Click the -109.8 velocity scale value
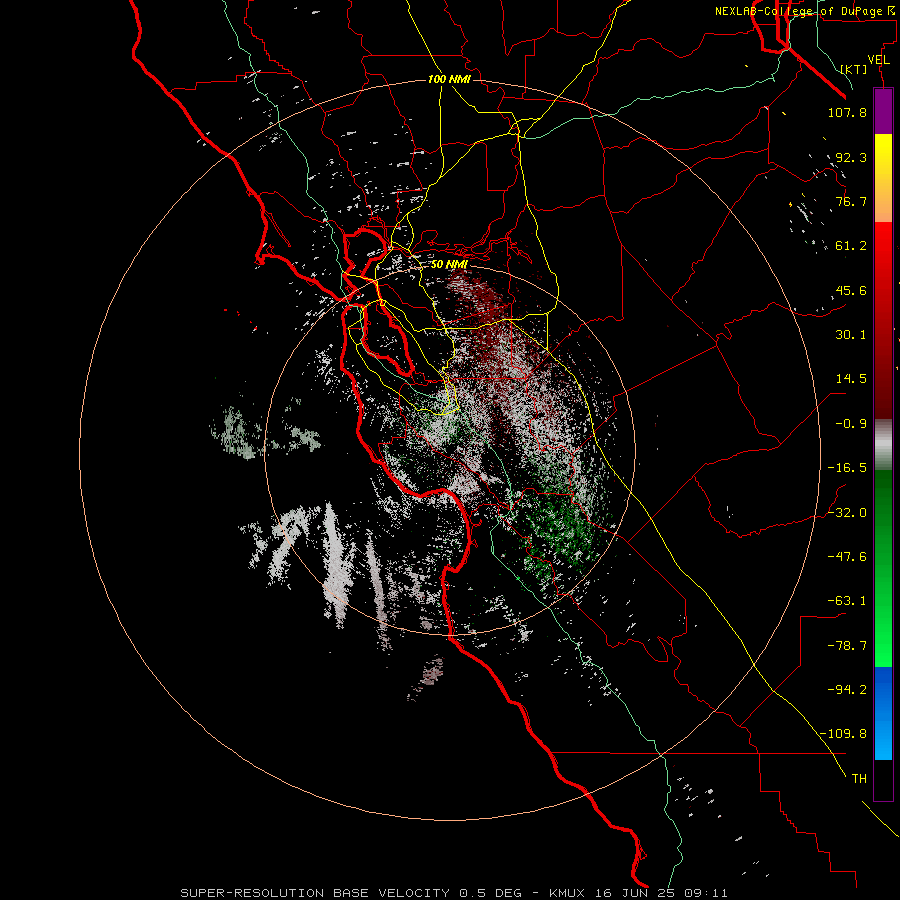 [843, 734]
